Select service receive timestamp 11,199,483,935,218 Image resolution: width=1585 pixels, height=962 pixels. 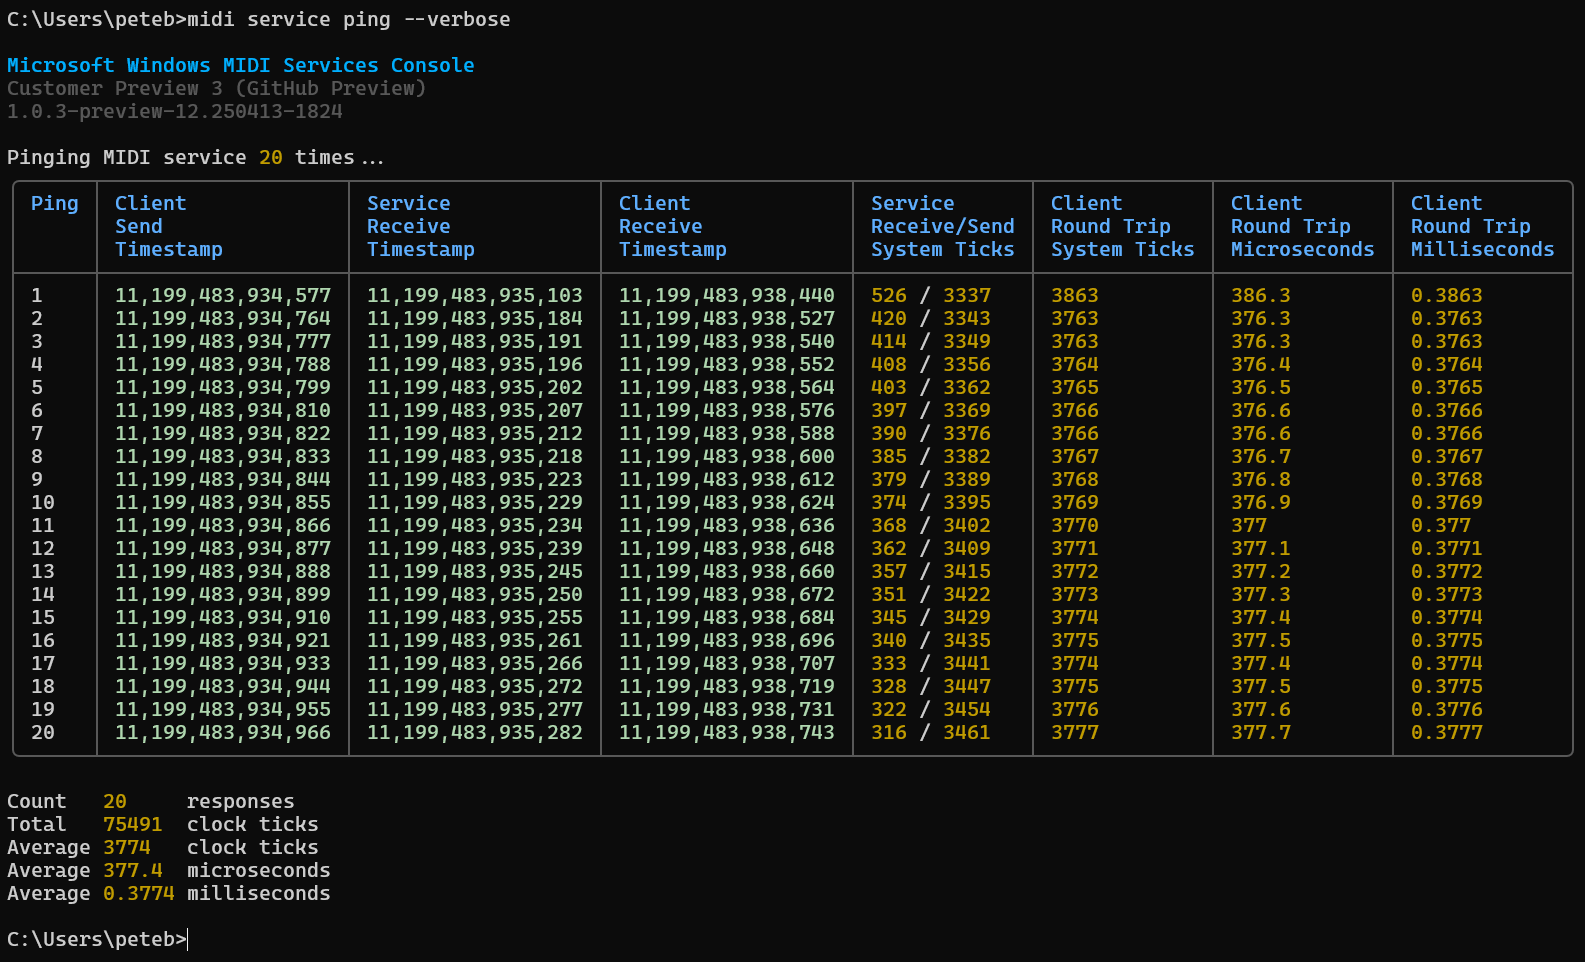click(475, 456)
